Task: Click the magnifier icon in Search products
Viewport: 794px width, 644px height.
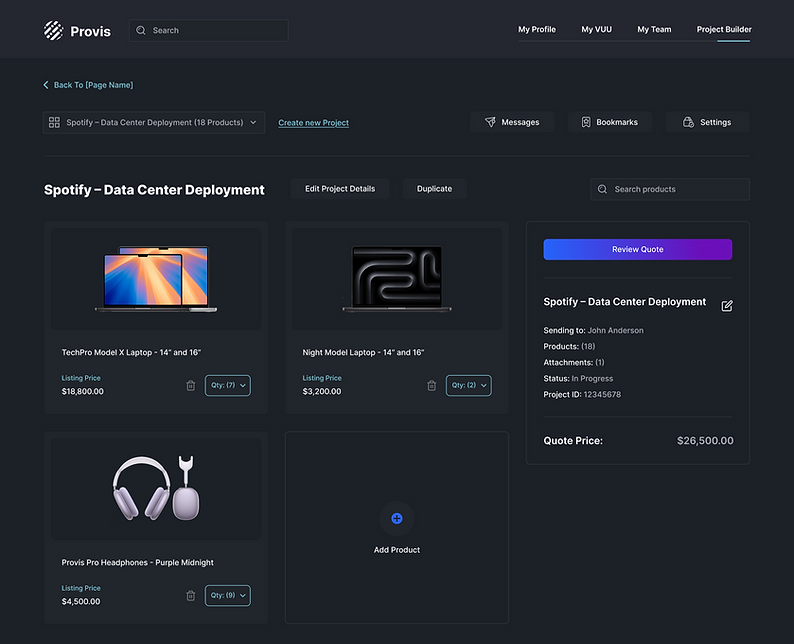Action: (602, 189)
